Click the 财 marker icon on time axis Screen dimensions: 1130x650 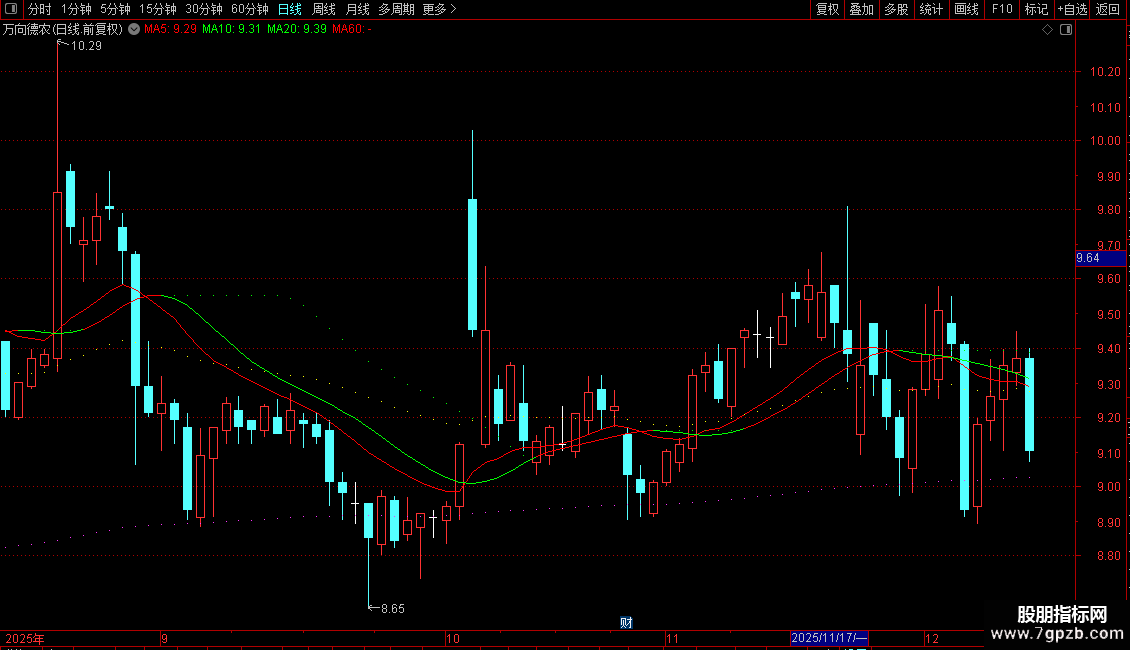pos(626,623)
